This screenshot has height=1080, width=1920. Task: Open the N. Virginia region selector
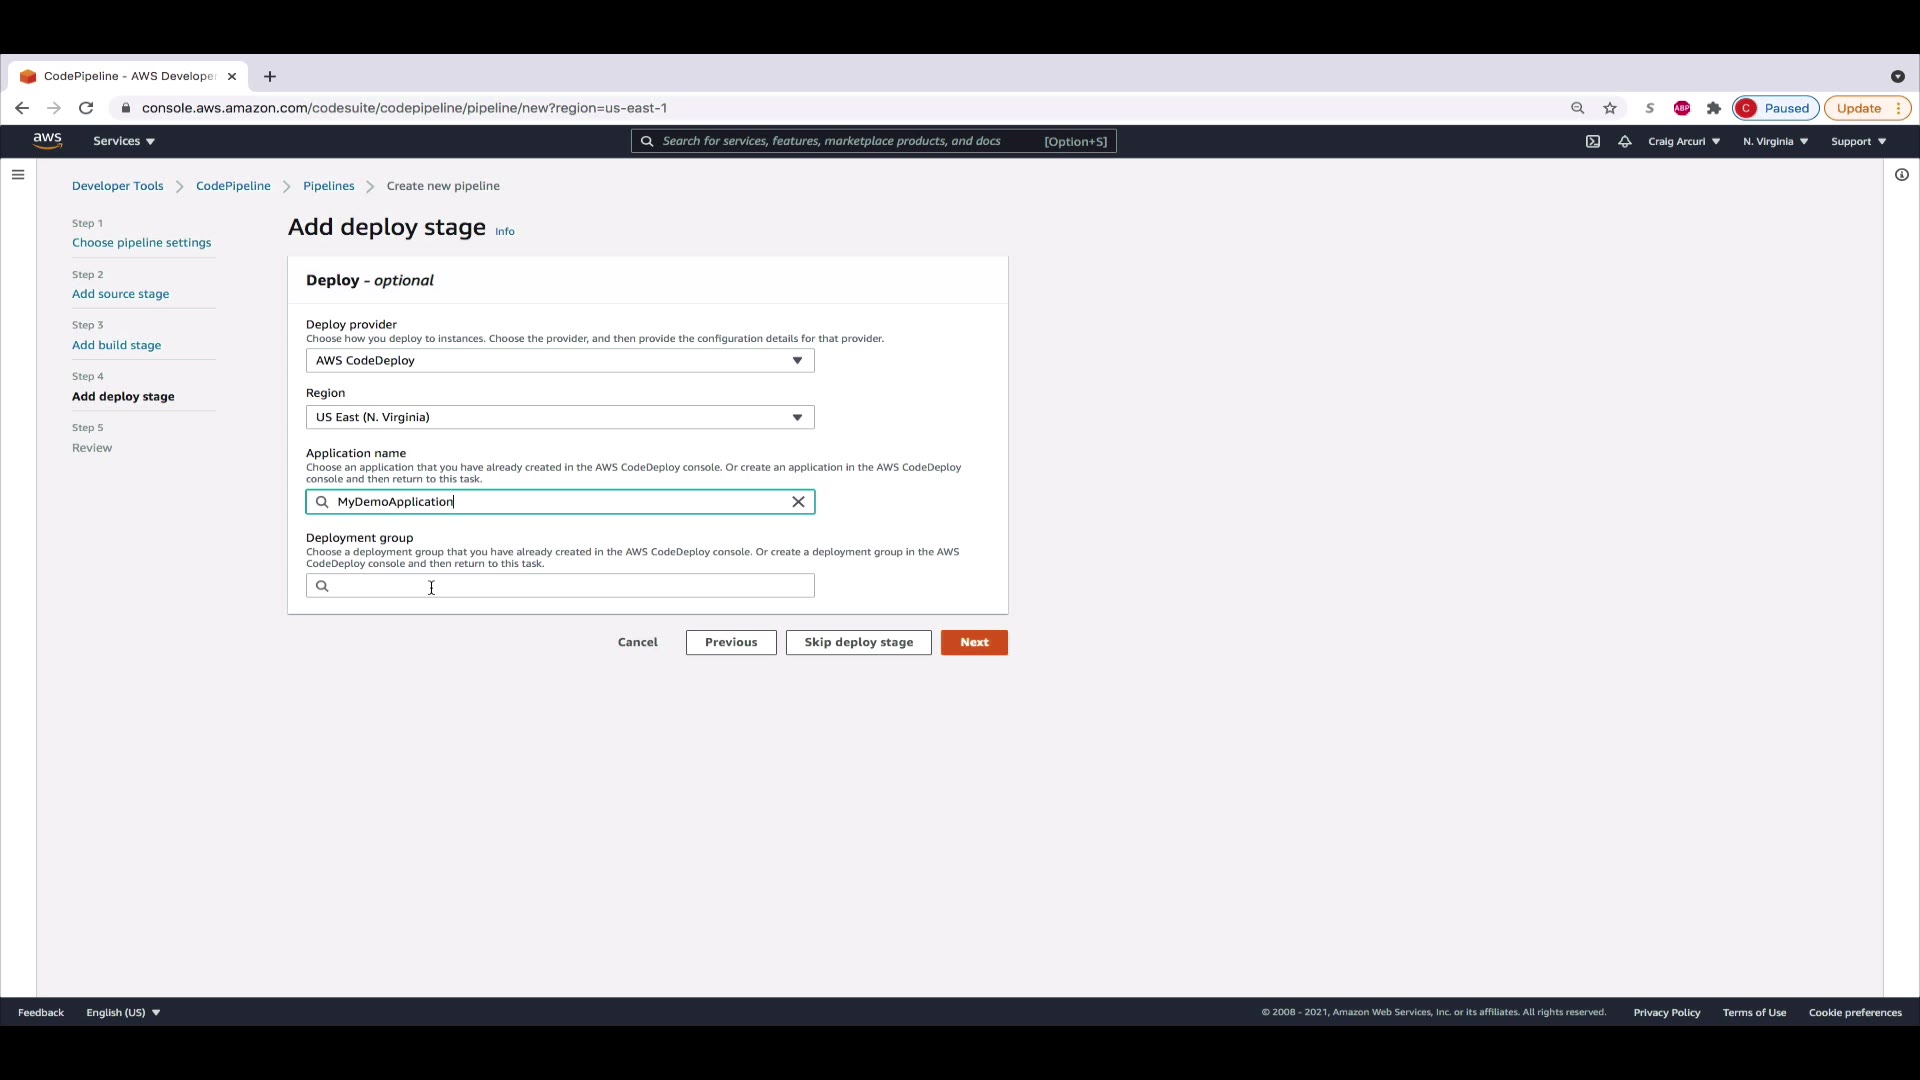pos(1775,141)
